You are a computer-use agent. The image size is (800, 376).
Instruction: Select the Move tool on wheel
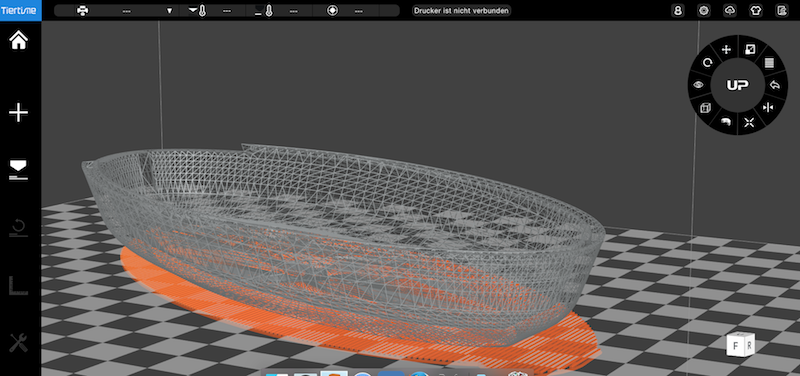726,49
